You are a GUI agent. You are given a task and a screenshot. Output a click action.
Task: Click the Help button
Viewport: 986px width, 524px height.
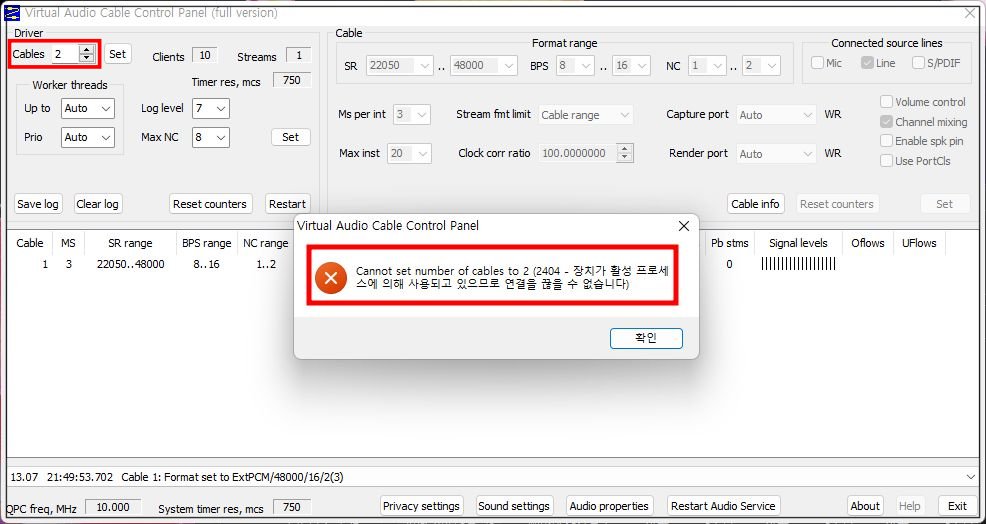point(909,506)
